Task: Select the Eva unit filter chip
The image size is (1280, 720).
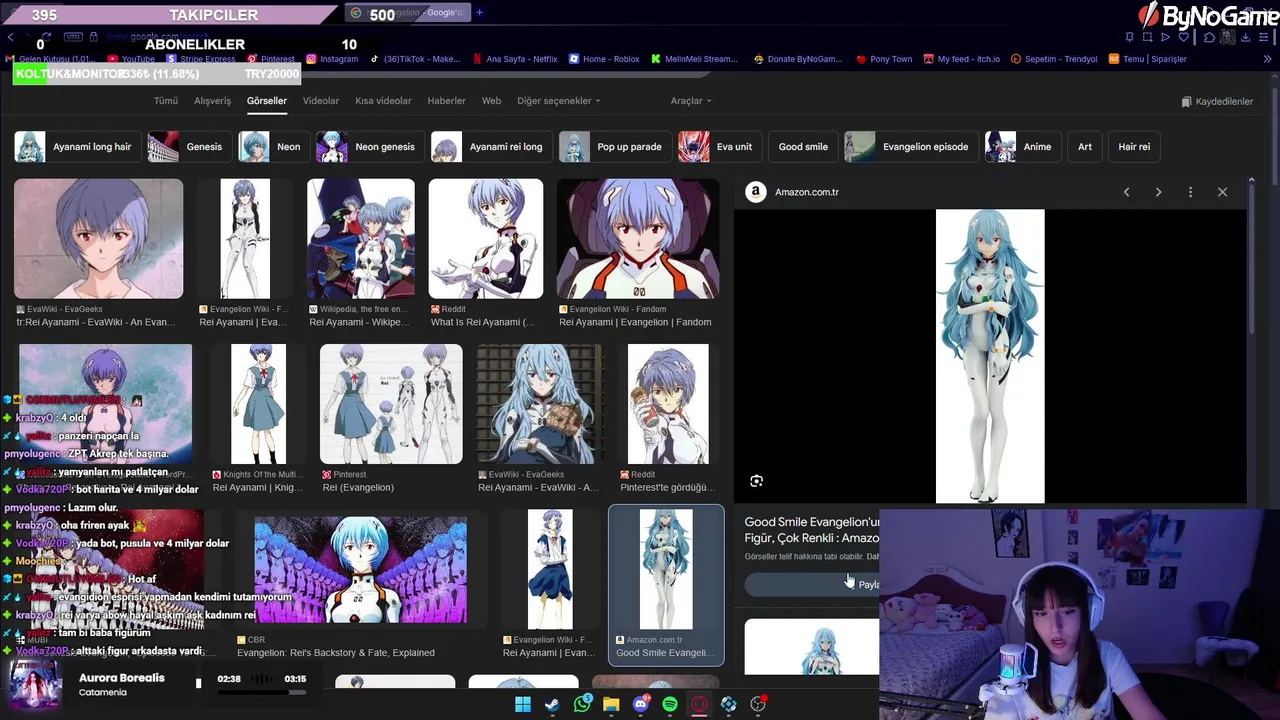Action: pyautogui.click(x=719, y=147)
